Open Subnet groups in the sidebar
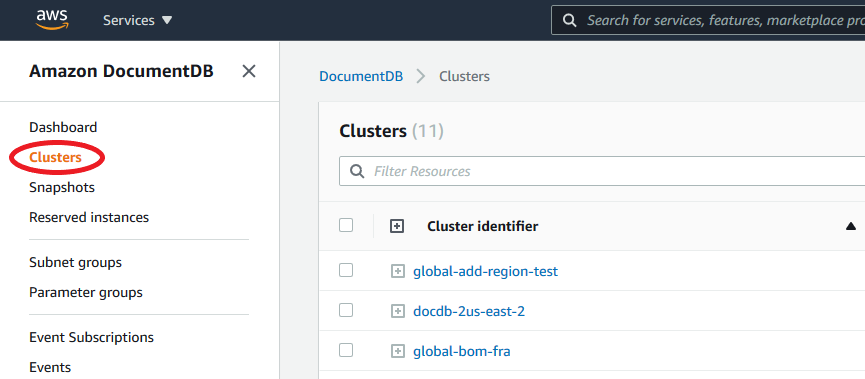Viewport: 865px width, 379px height. pos(76,263)
